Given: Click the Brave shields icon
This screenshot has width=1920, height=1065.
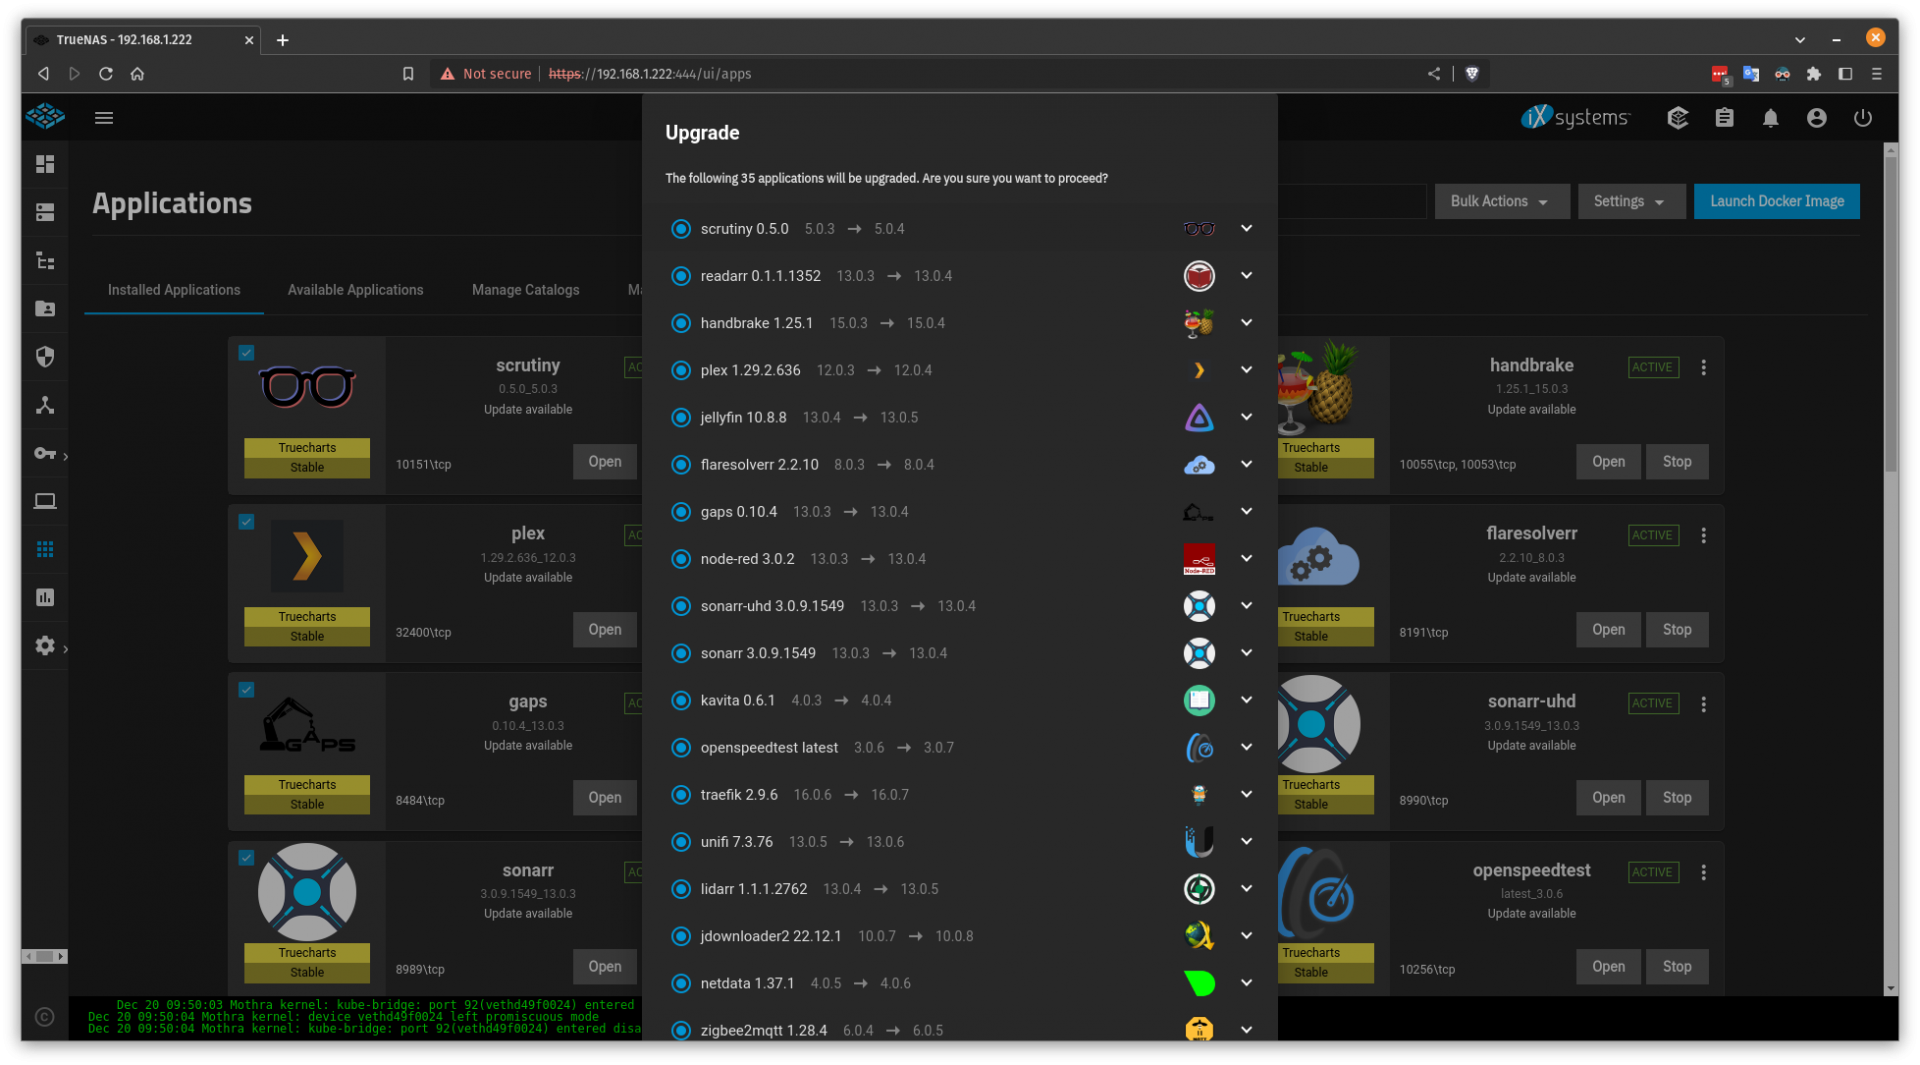Looking at the screenshot, I should [x=1472, y=74].
